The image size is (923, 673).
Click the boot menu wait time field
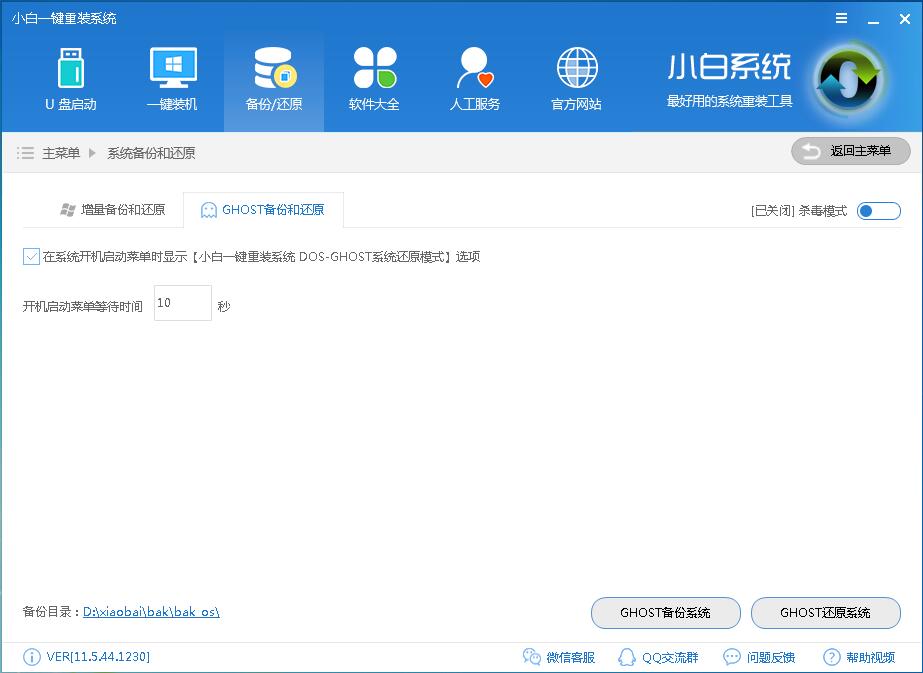pyautogui.click(x=181, y=303)
